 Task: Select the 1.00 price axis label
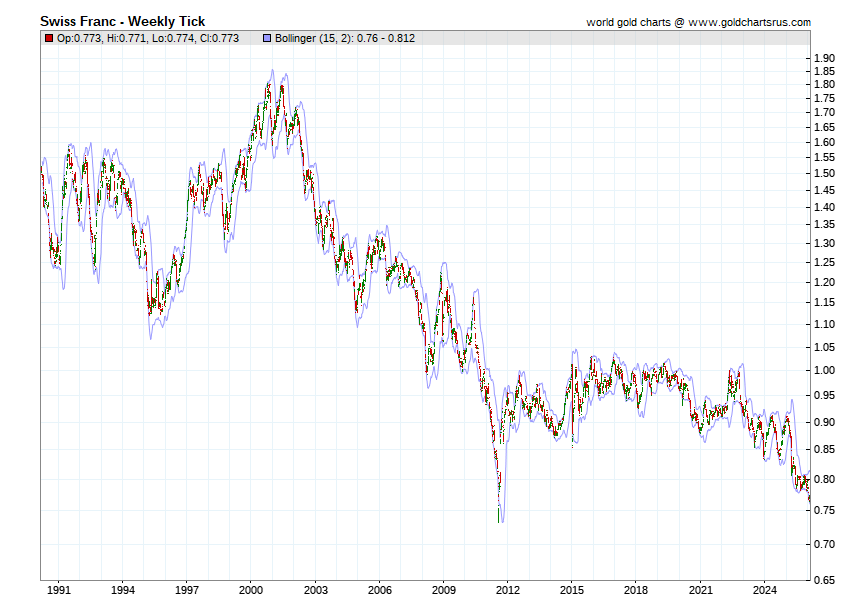(x=823, y=371)
